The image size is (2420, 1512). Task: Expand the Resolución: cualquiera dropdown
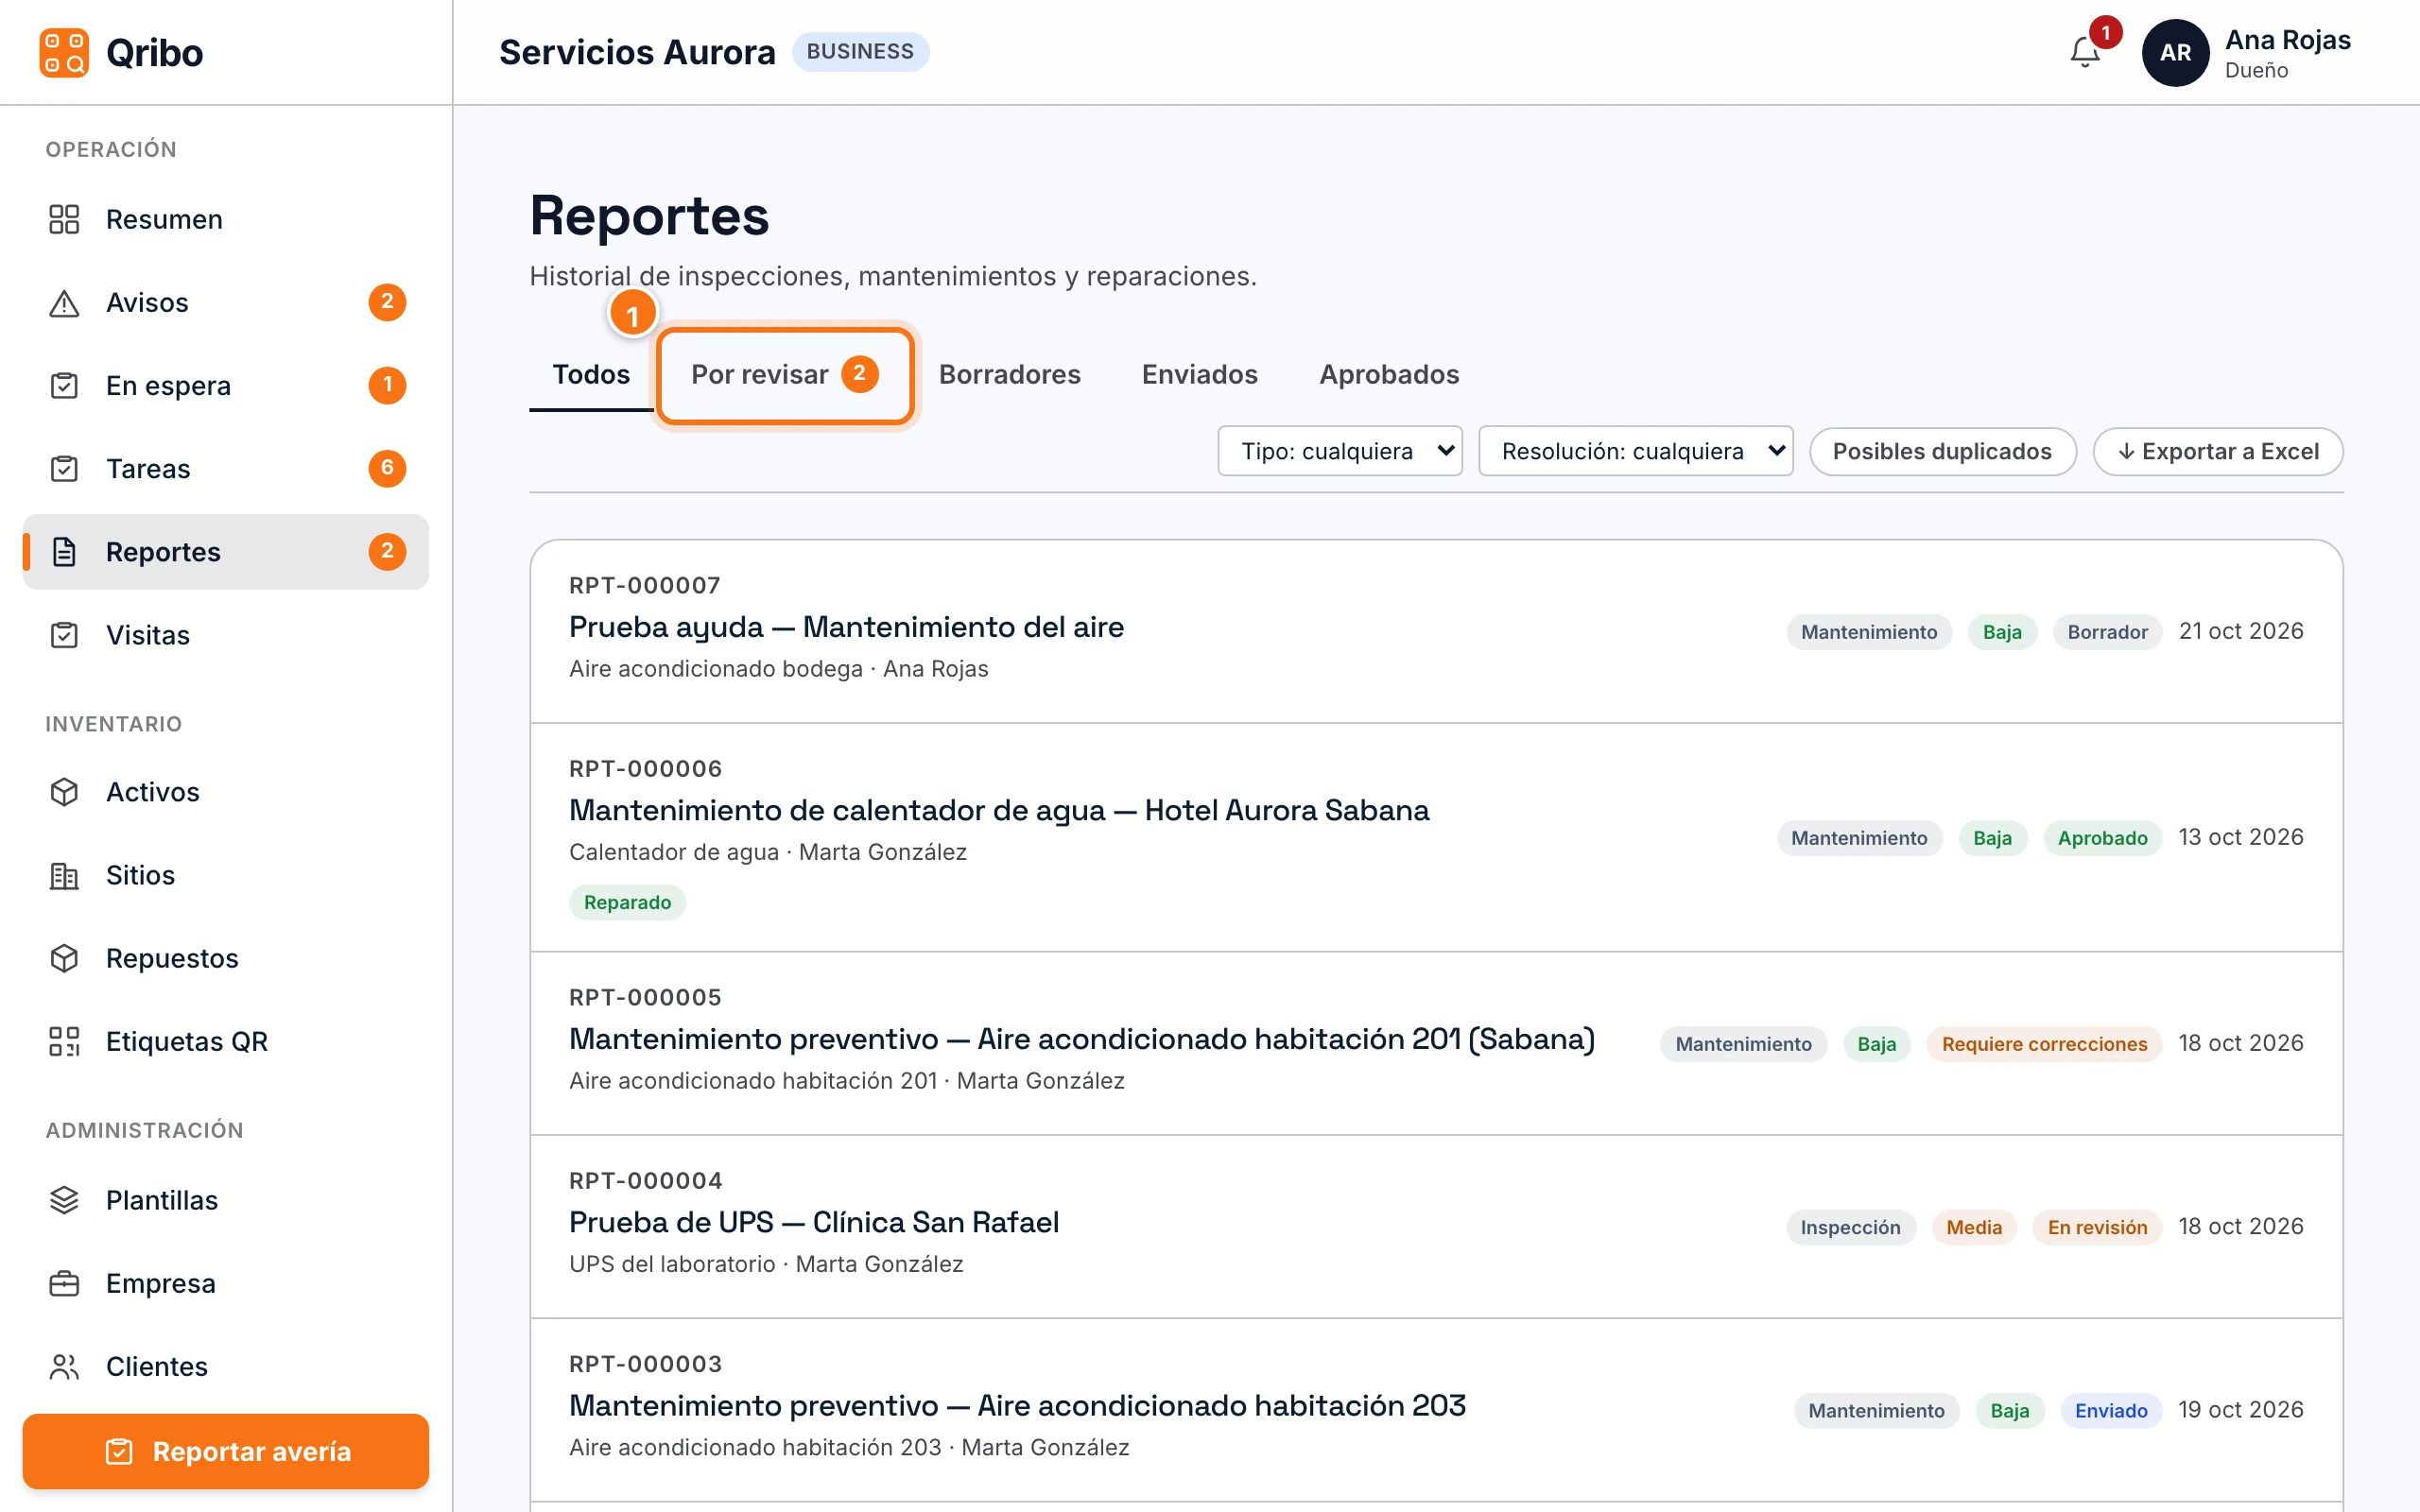tap(1636, 451)
